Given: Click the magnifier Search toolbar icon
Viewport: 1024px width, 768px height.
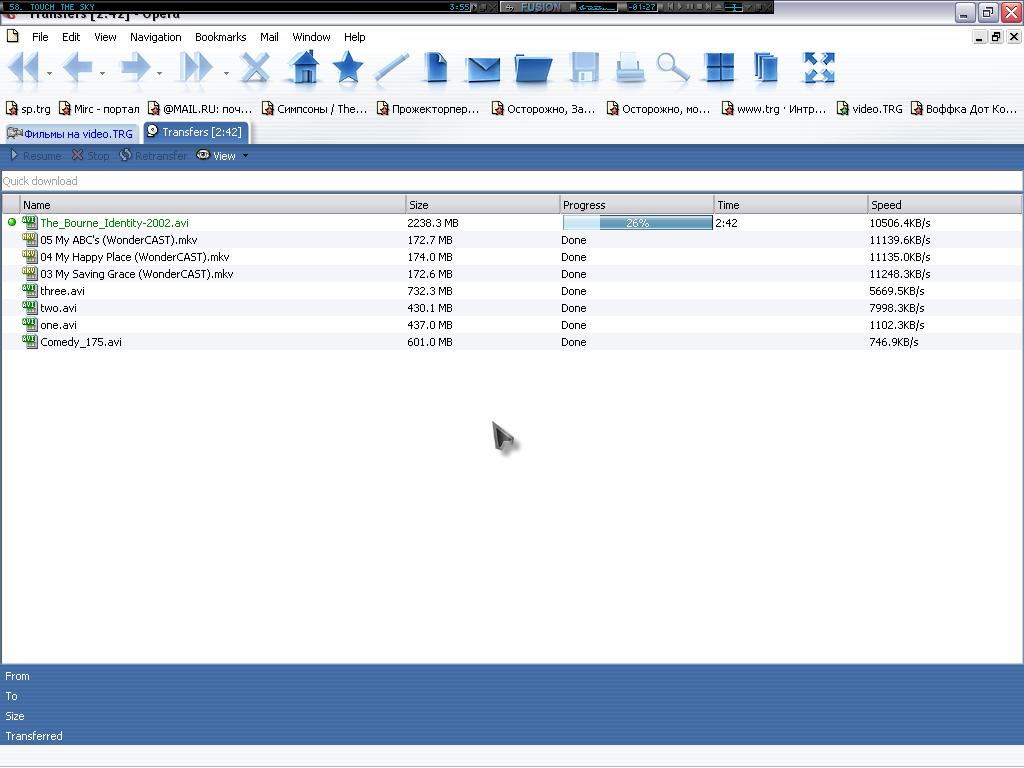Looking at the screenshot, I should click(672, 68).
